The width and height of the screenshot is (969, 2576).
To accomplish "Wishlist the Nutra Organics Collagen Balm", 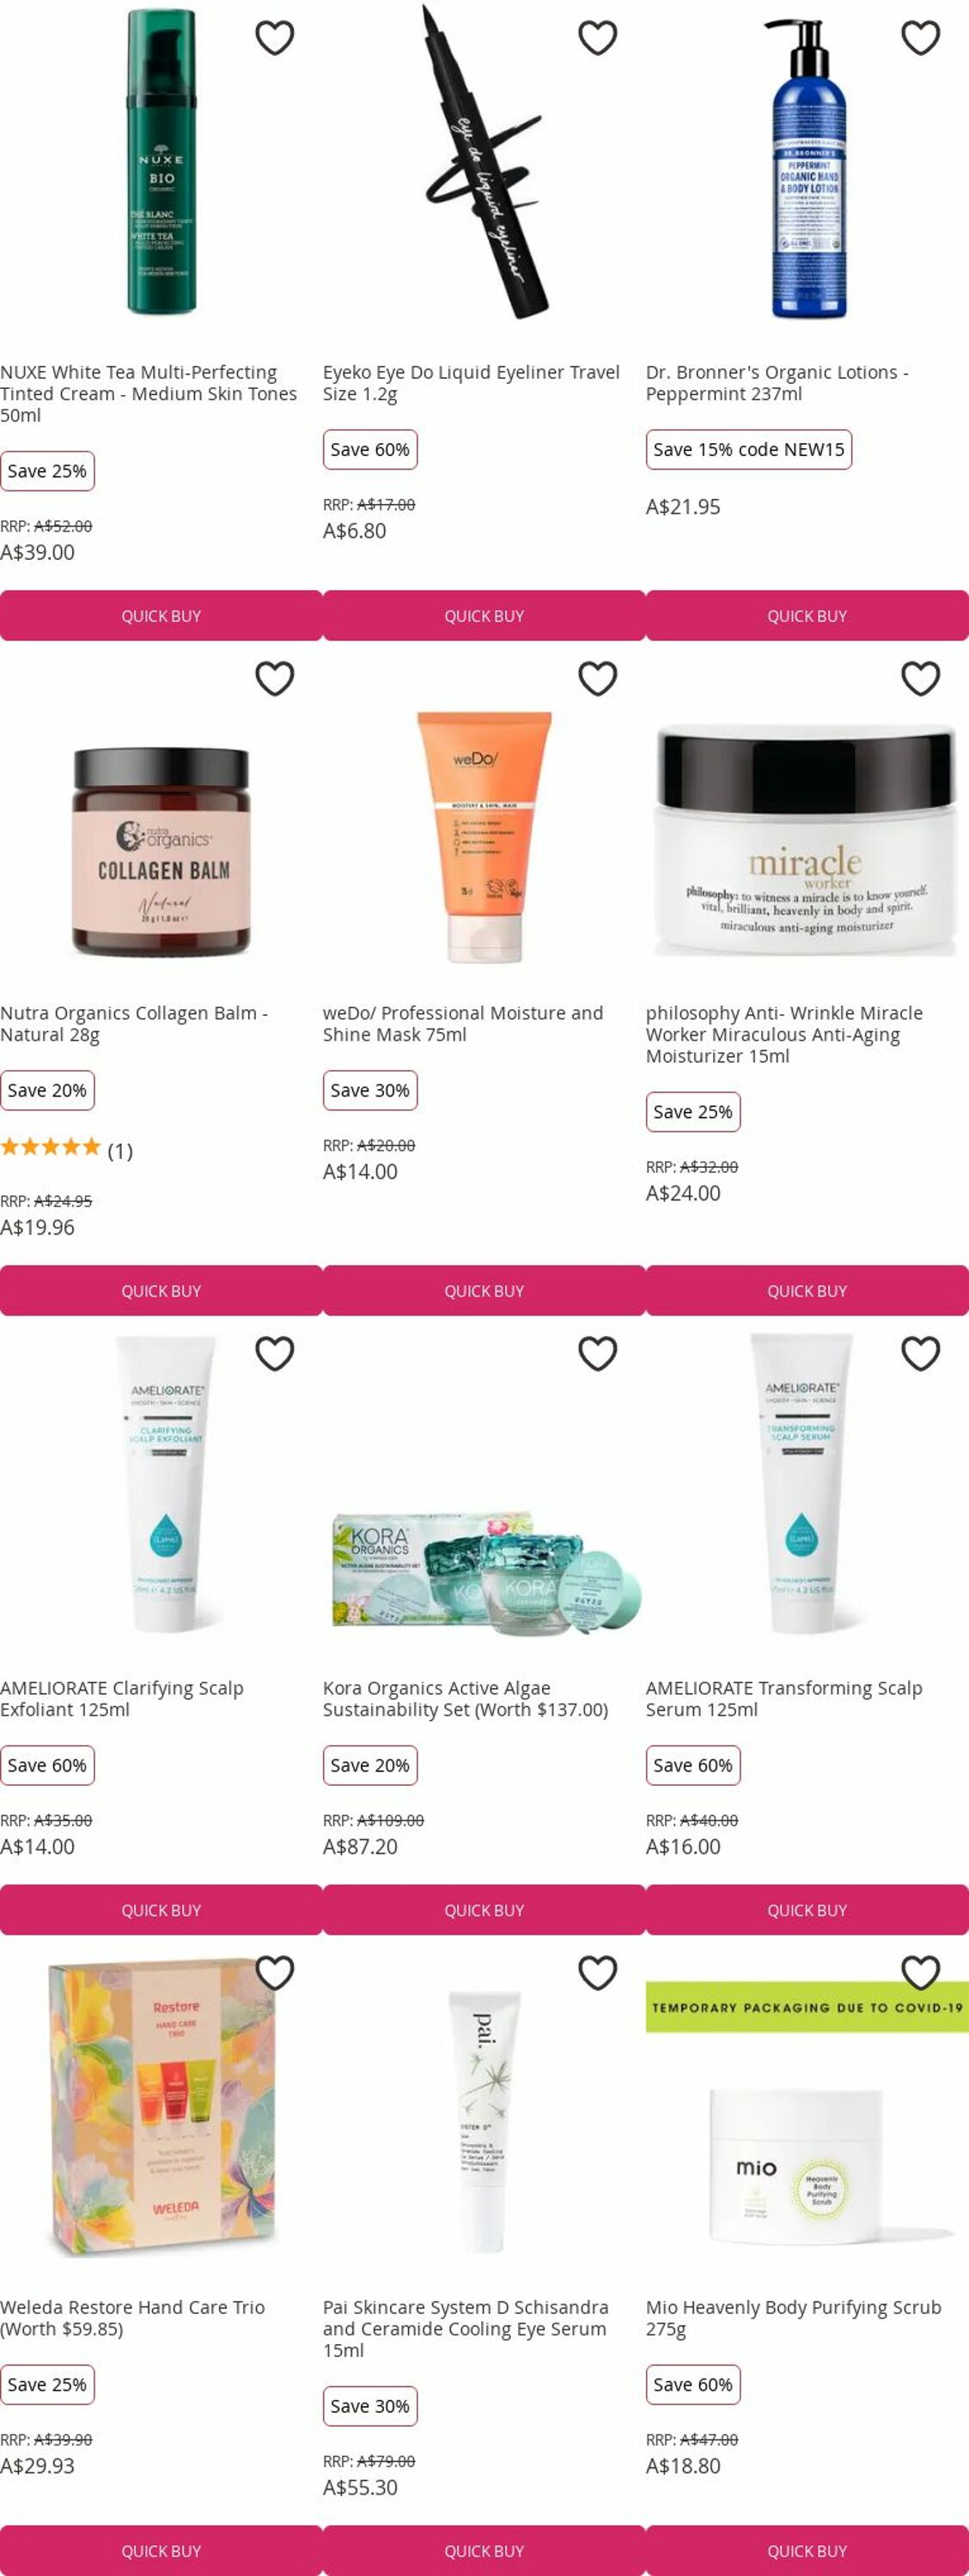I will [274, 679].
